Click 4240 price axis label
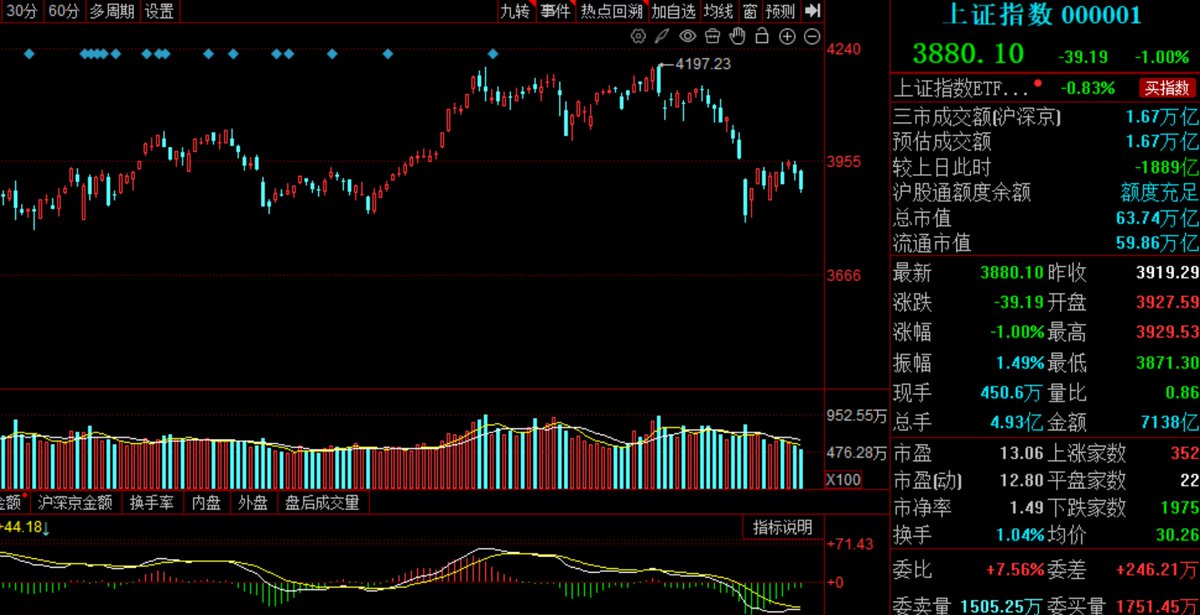The image size is (1200, 615). pyautogui.click(x=846, y=48)
